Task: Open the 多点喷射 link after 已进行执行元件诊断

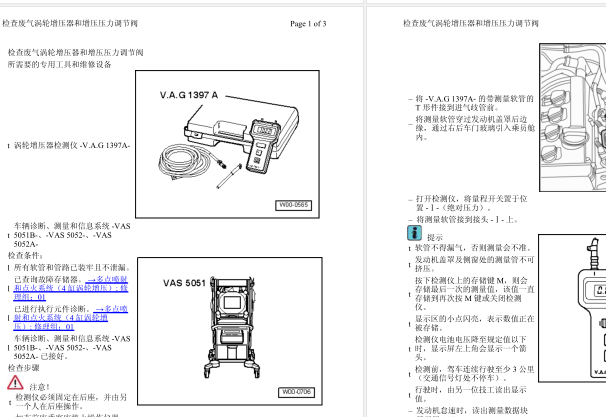Action: [x=70, y=318]
